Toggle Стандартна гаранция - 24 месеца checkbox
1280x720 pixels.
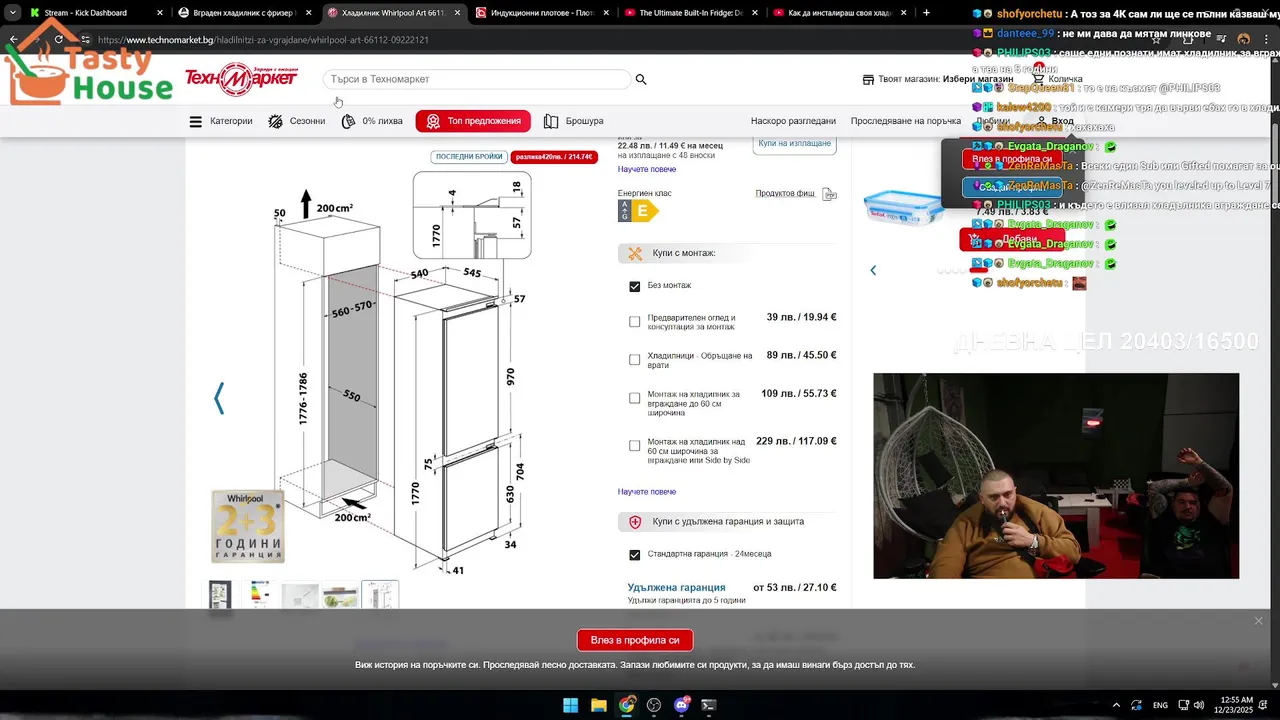(x=634, y=555)
